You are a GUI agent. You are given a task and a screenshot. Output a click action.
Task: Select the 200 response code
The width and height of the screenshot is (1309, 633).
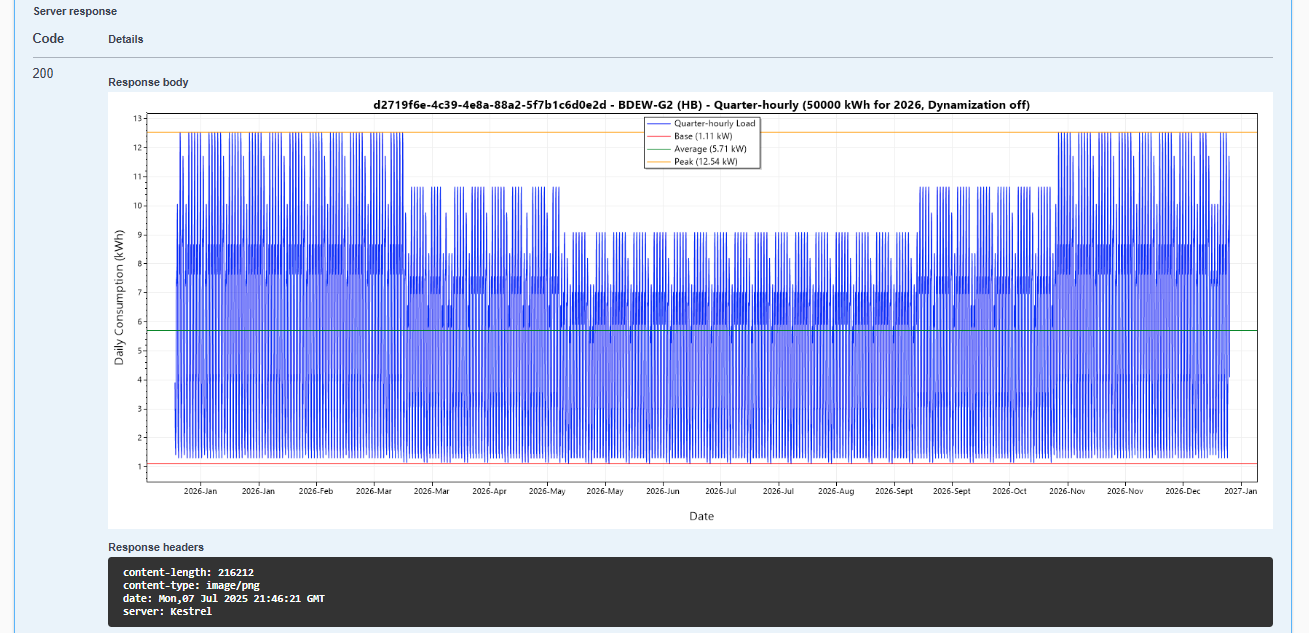point(43,73)
